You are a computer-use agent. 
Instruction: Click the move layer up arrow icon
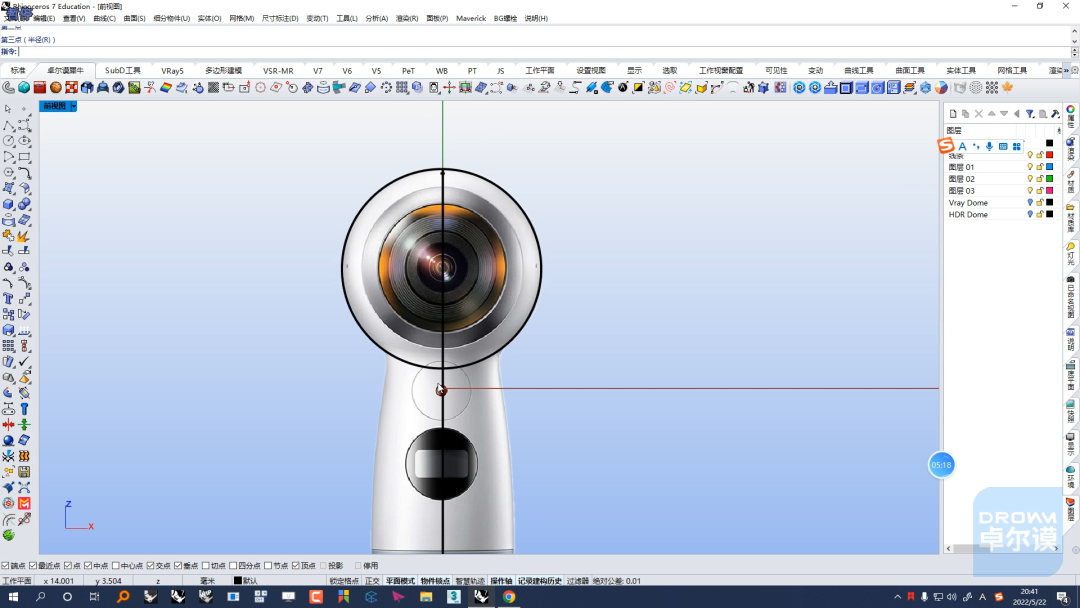click(x=991, y=114)
